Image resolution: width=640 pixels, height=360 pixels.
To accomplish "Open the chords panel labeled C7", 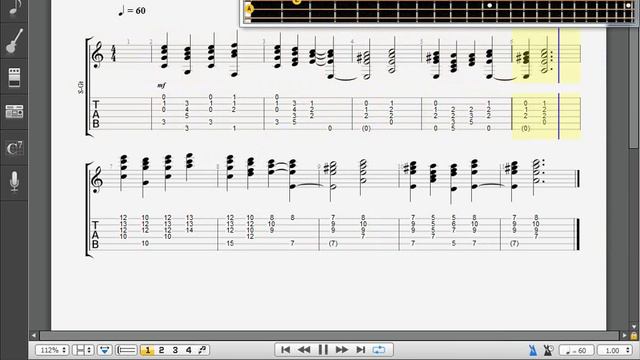I will coord(14,148).
